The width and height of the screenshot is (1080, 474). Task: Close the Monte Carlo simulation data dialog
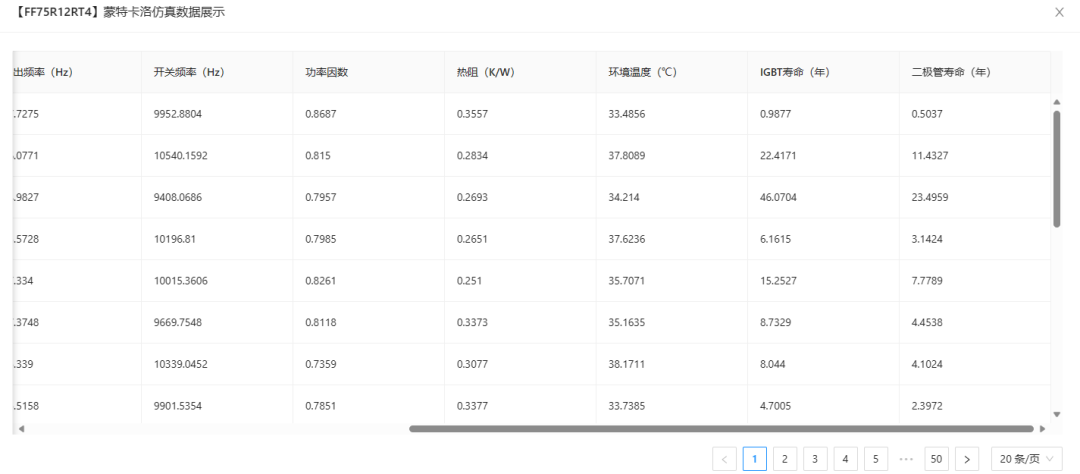coord(1059,12)
